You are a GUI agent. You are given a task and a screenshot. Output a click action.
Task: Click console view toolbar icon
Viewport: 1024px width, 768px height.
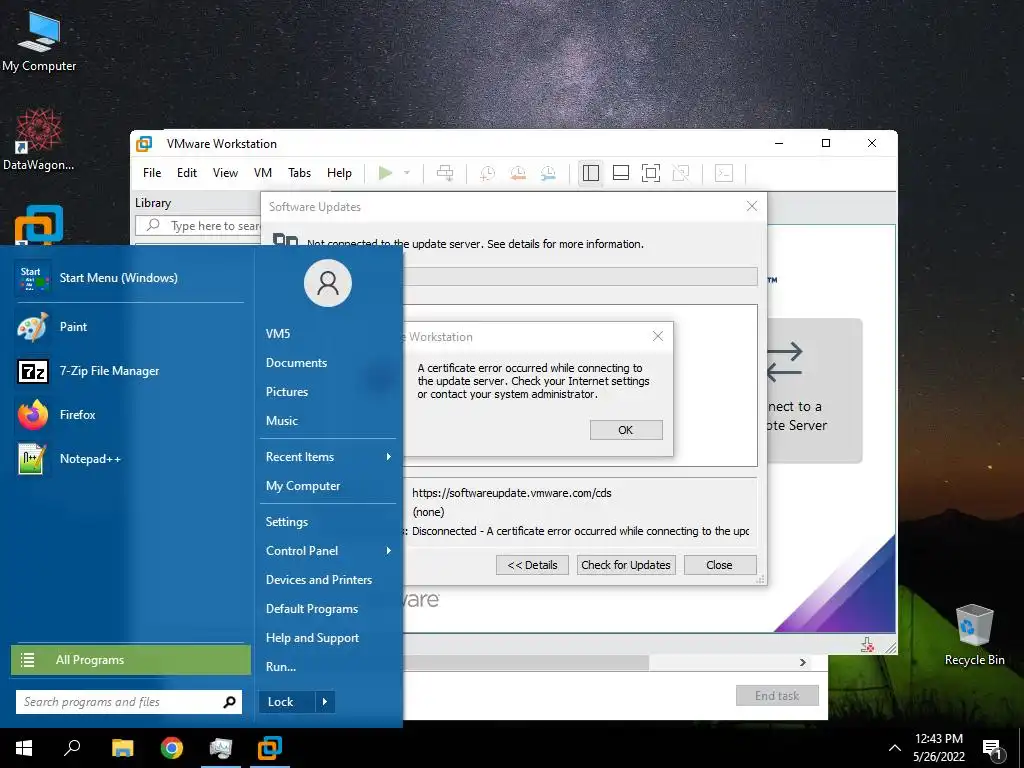pos(724,173)
